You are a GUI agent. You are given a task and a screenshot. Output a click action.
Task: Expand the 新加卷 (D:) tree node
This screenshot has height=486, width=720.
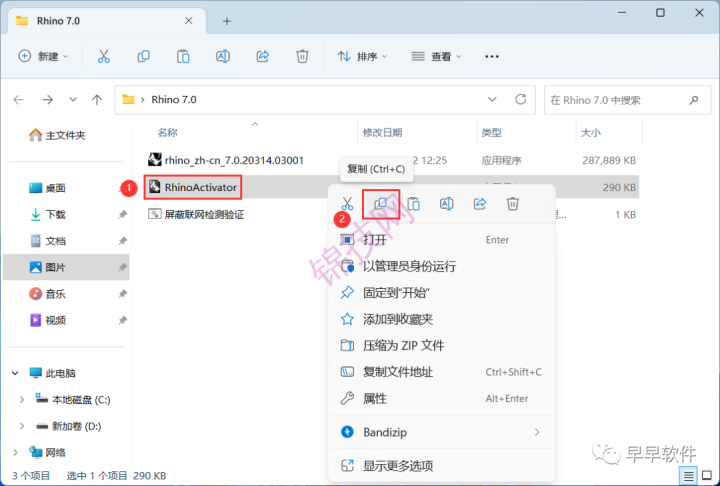point(22,426)
